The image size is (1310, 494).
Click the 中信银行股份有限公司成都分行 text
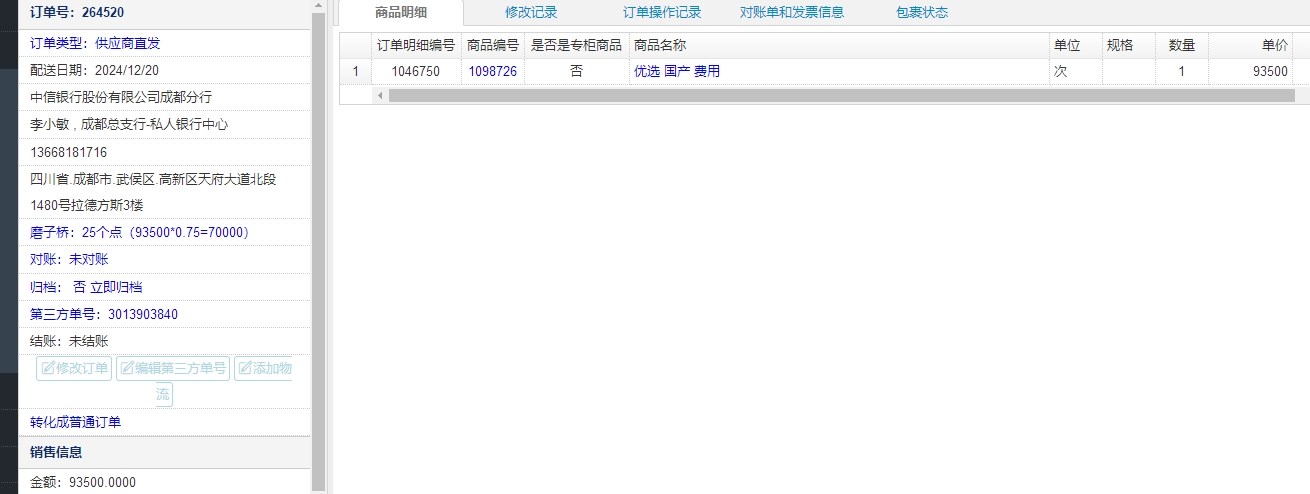[121, 97]
